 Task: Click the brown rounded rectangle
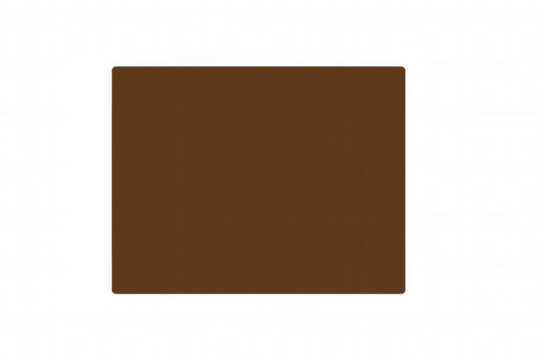point(258,180)
